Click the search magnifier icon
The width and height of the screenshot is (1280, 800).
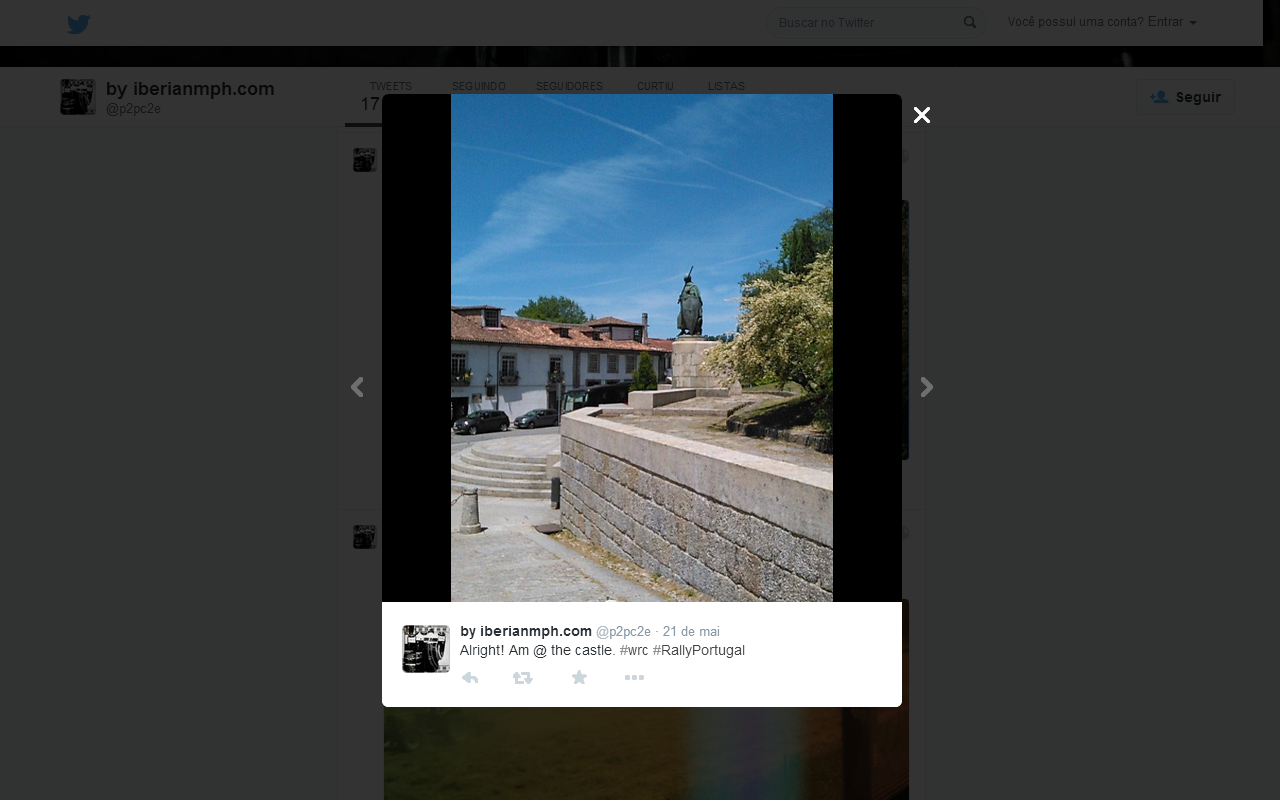point(969,22)
